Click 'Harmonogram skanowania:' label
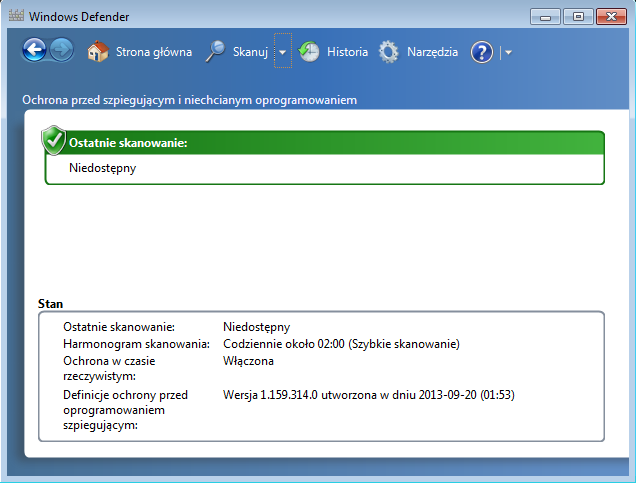Viewport: 636px width, 483px height. tap(136, 344)
